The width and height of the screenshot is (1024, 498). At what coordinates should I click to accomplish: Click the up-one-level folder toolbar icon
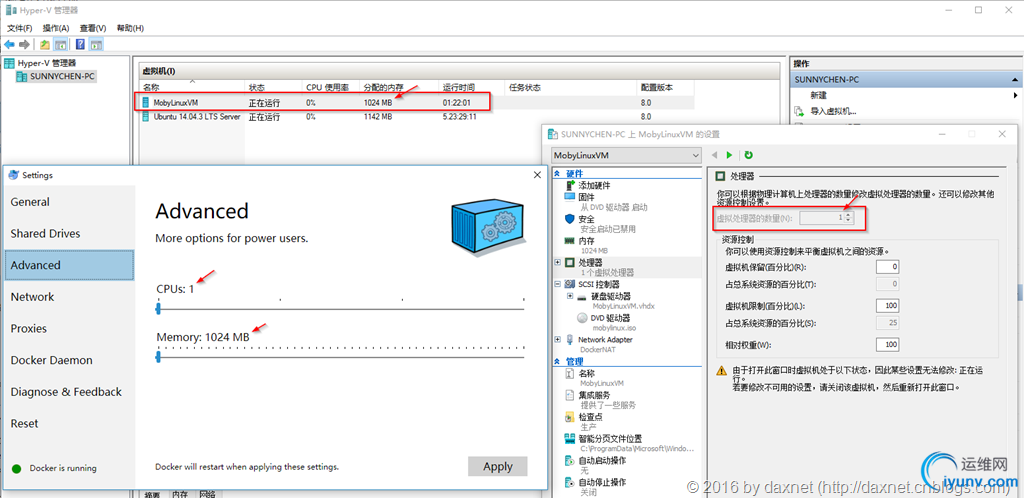pyautogui.click(x=44, y=44)
